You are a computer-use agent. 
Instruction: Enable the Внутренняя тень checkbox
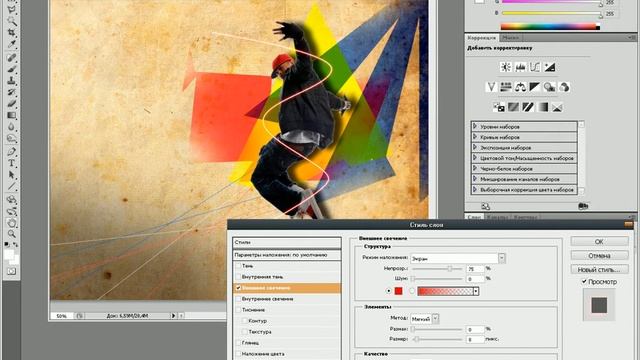[238, 277]
